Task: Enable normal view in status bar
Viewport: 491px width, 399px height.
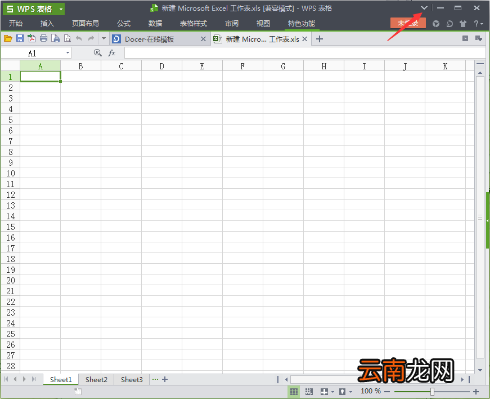Action: pos(294,391)
